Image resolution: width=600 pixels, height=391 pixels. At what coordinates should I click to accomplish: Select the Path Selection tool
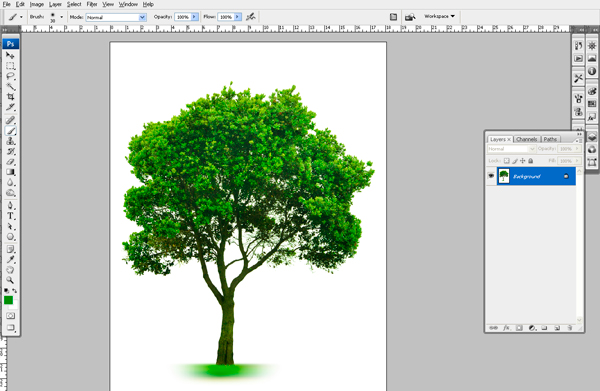coord(10,226)
